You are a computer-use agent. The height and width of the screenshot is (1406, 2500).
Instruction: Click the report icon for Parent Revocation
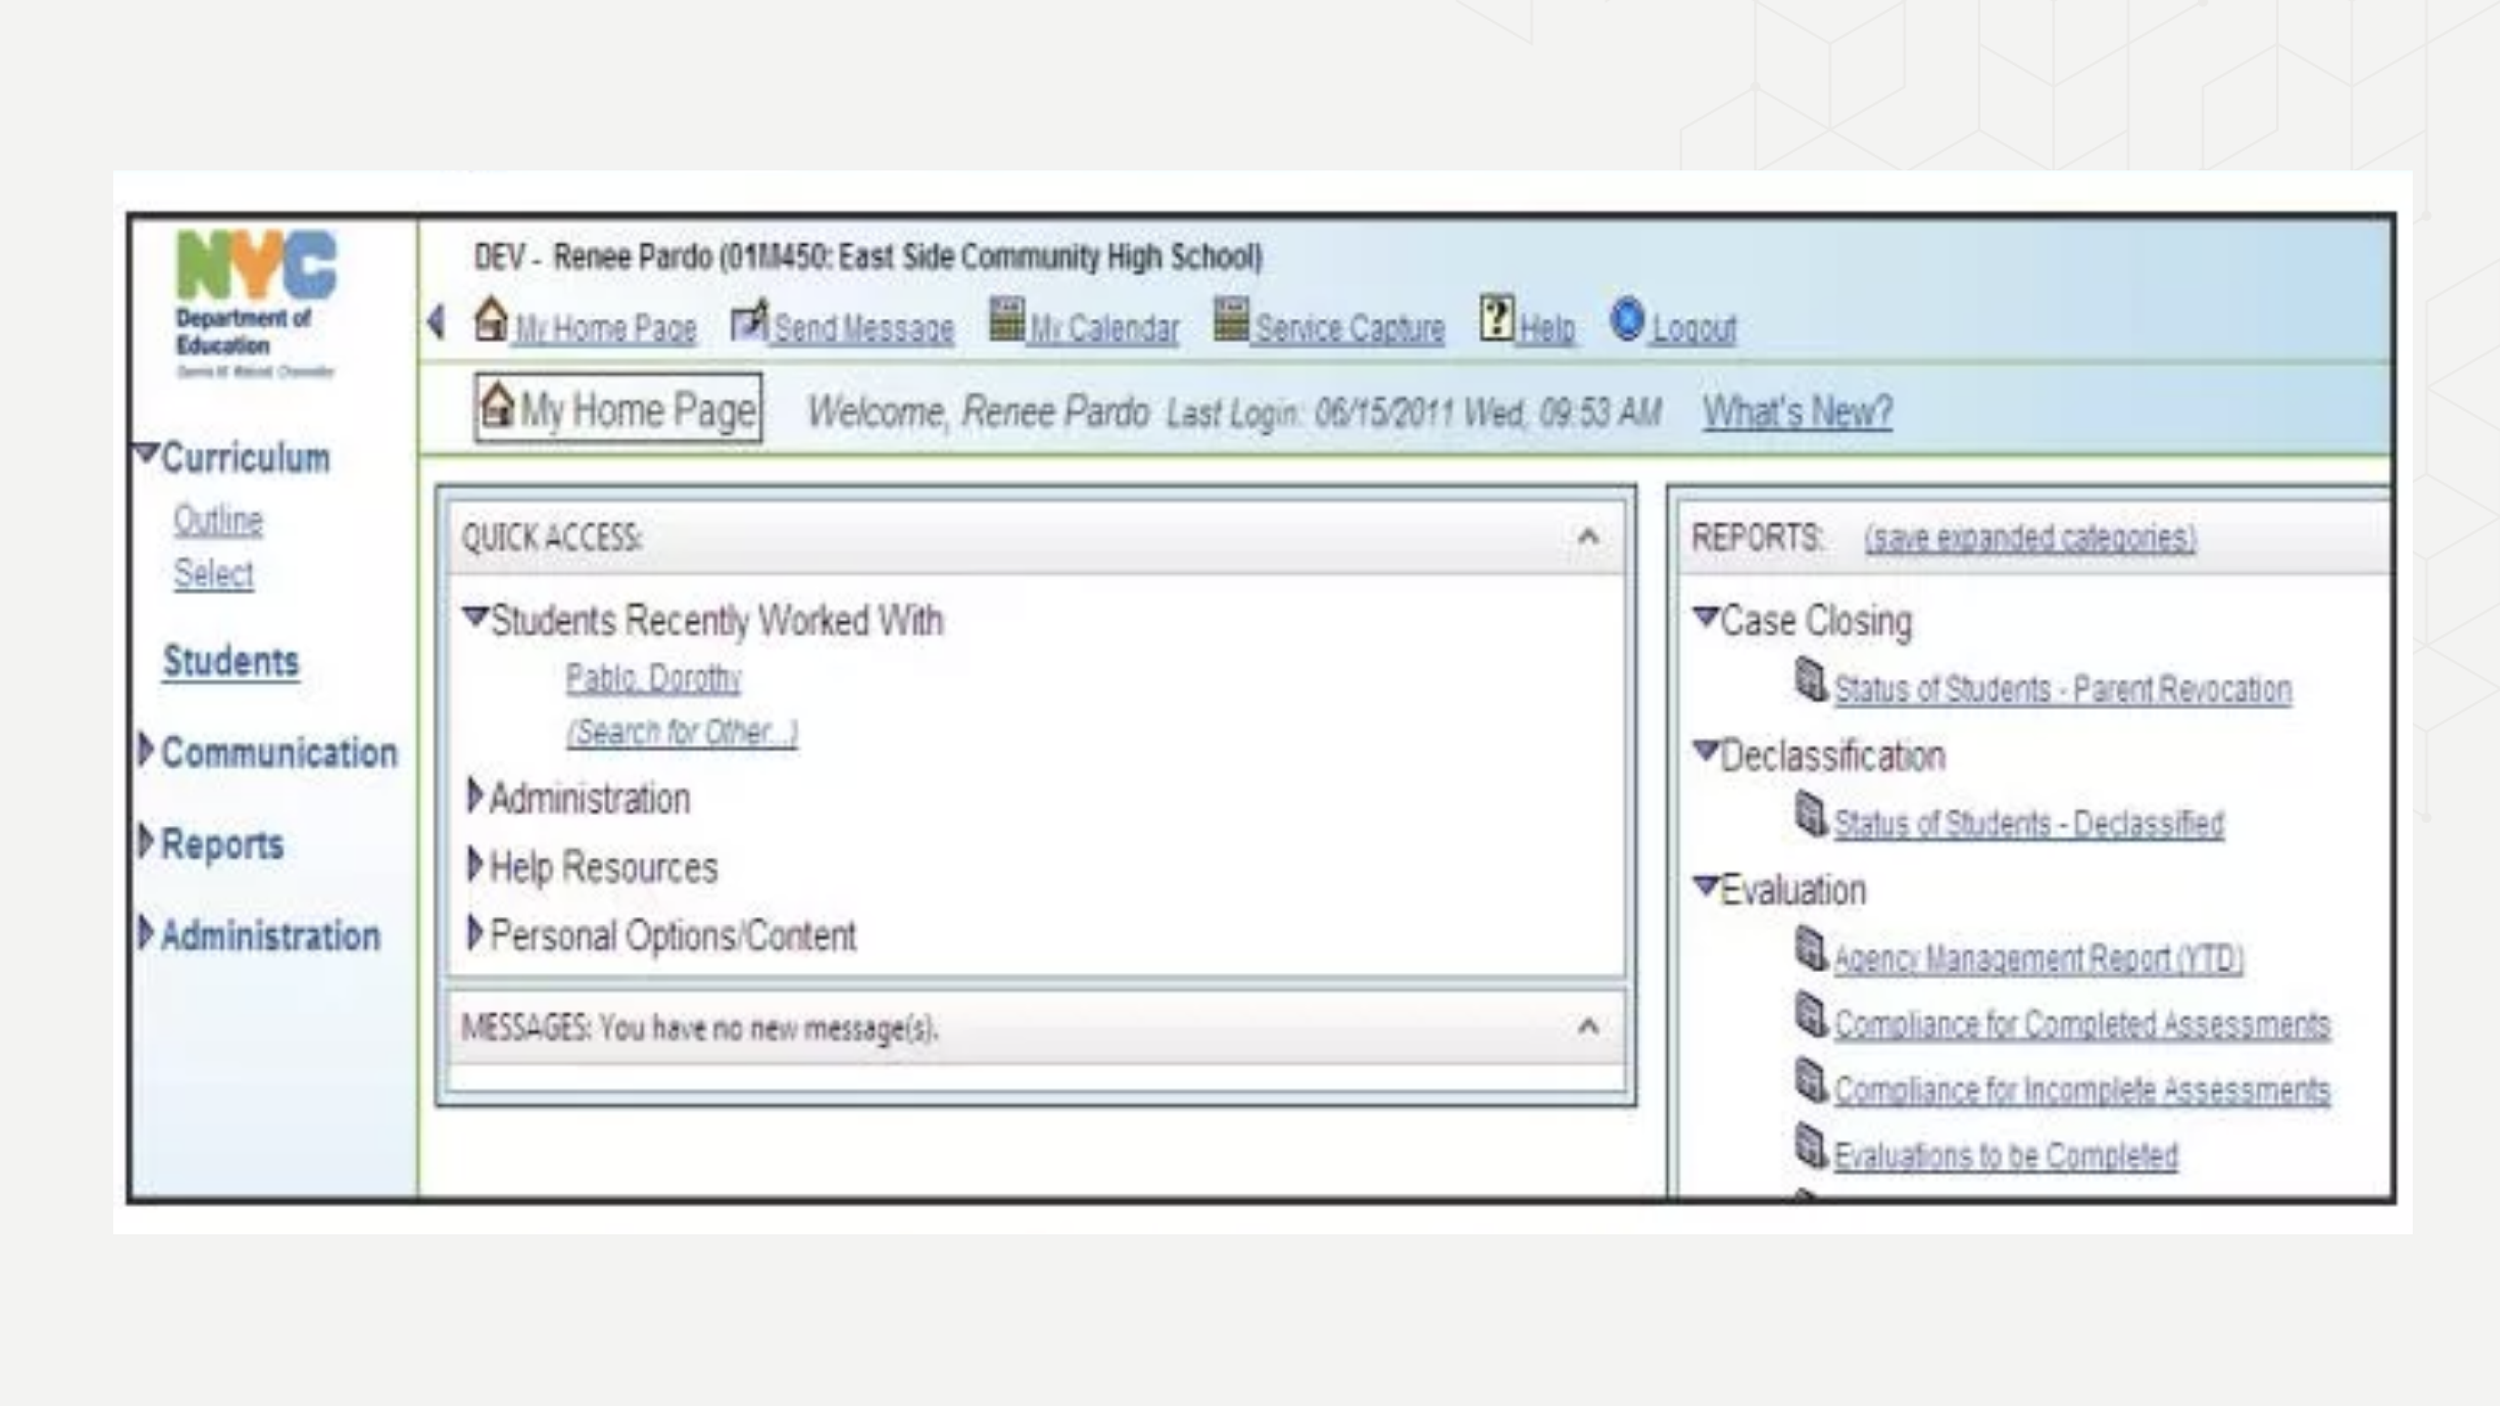click(1810, 681)
